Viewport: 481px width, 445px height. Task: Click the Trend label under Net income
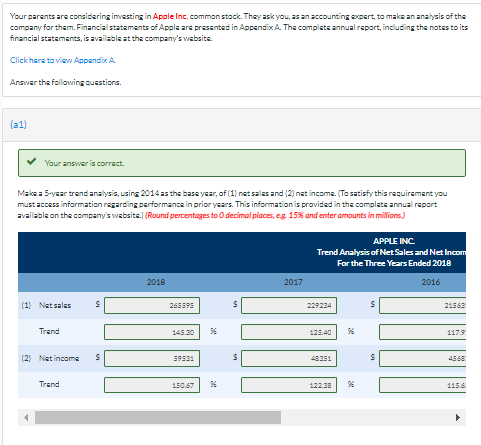coord(49,384)
